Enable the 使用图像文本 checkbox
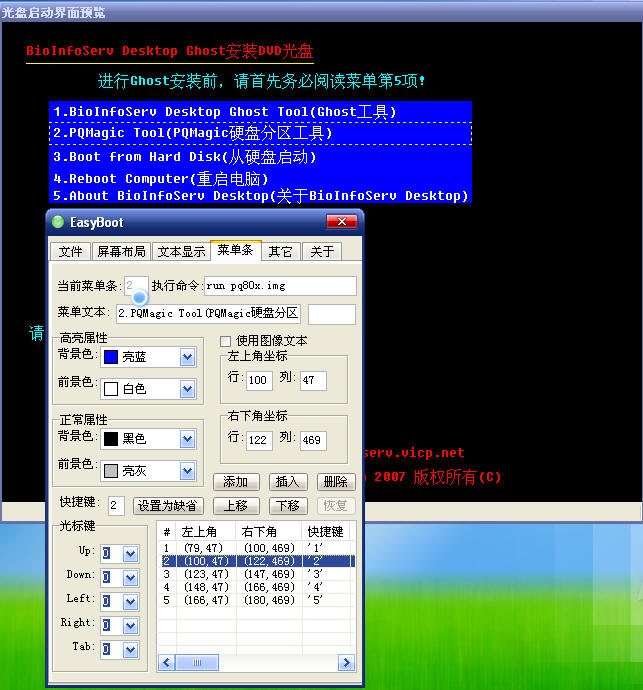This screenshot has height=690, width=643. 225,341
